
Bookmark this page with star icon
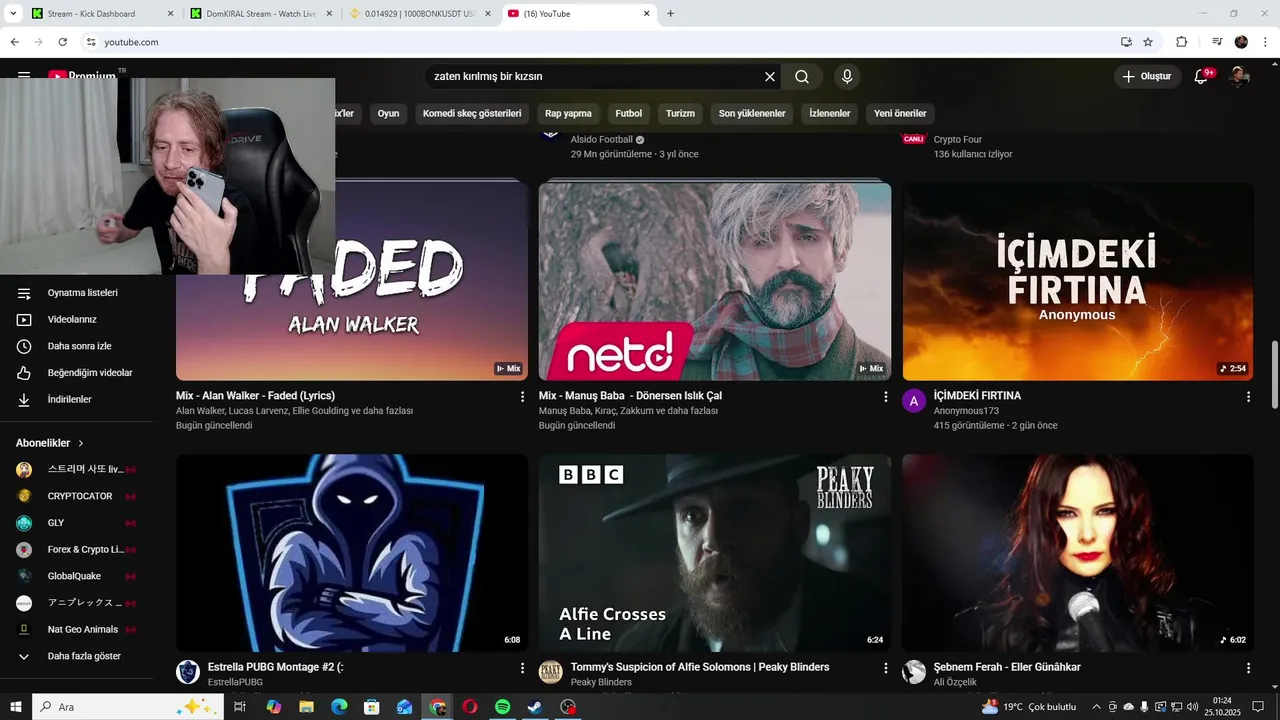coord(1148,42)
